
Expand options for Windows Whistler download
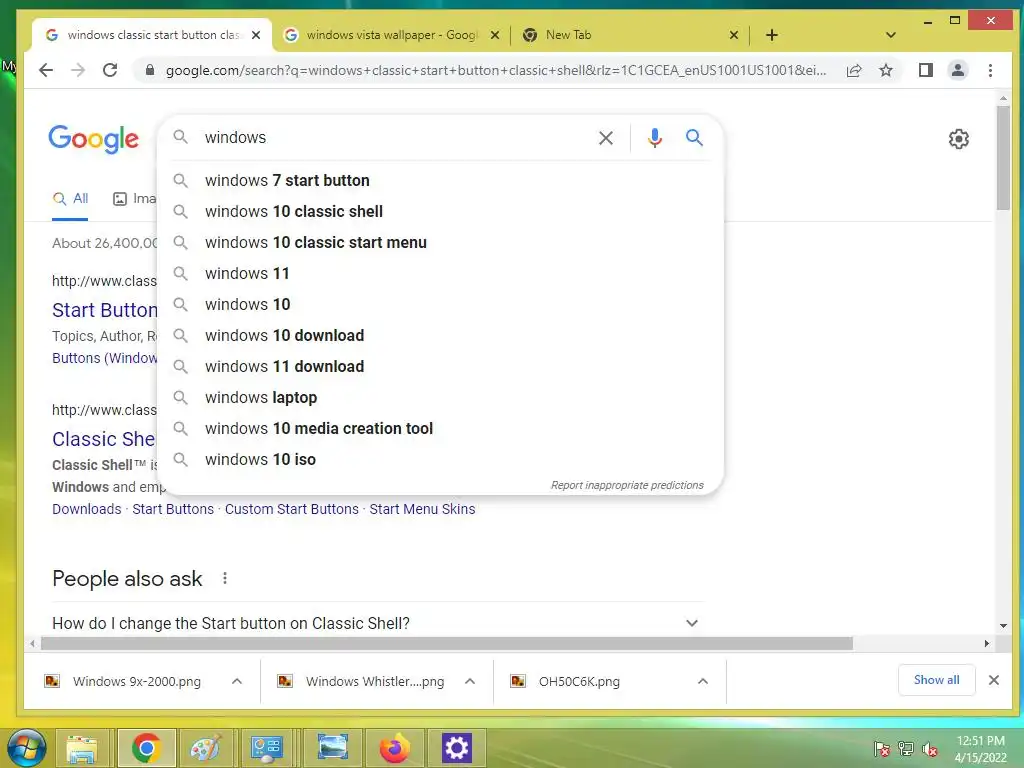click(470, 681)
